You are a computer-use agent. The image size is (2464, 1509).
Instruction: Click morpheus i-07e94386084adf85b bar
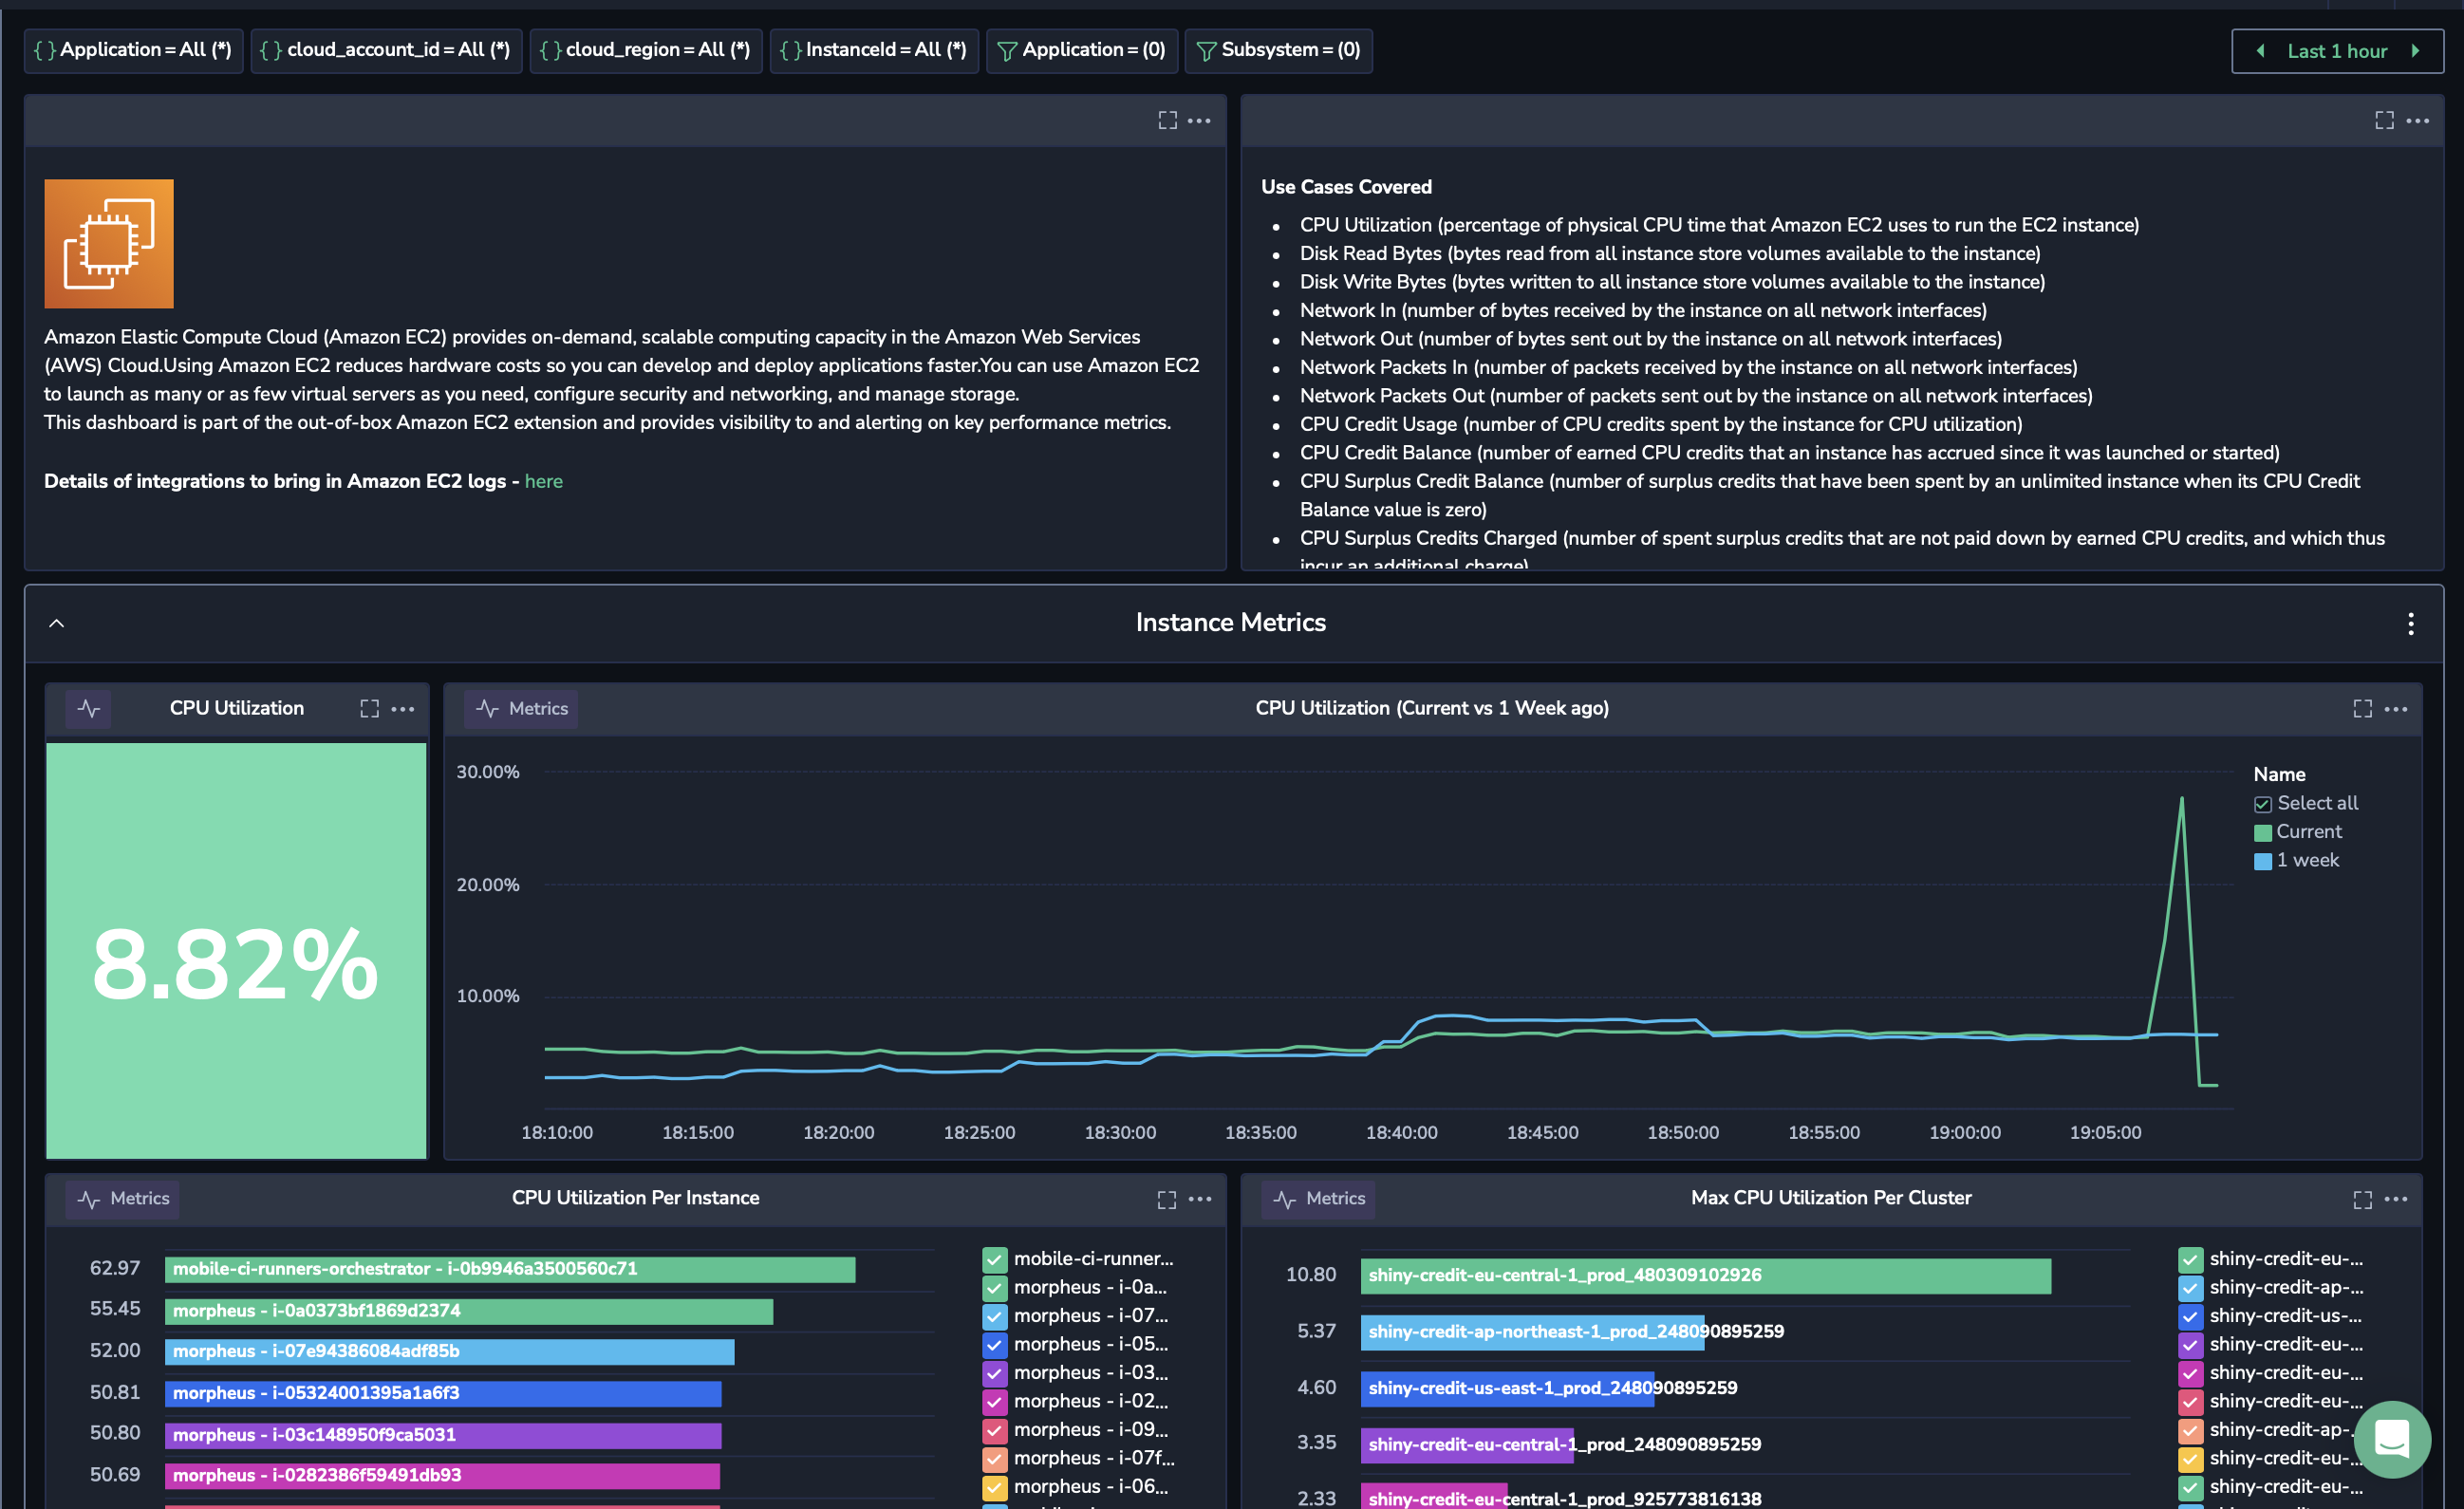click(449, 1352)
